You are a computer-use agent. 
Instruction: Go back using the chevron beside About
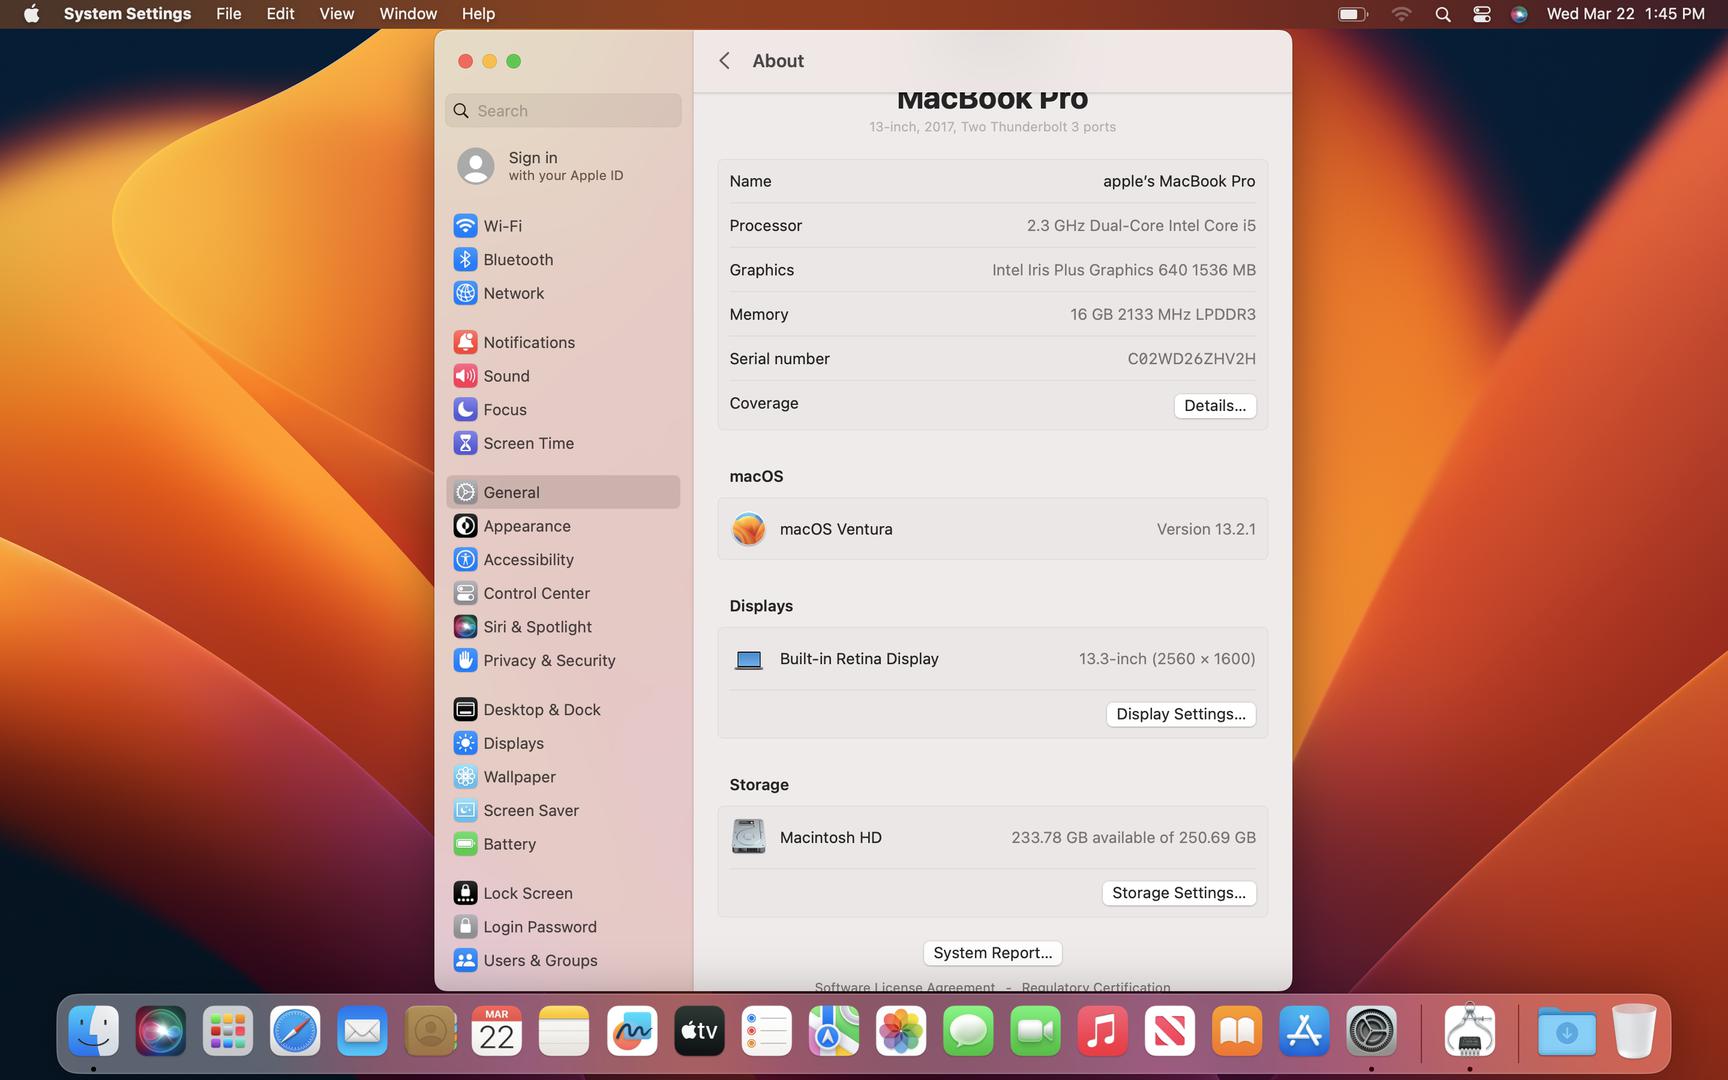725,61
